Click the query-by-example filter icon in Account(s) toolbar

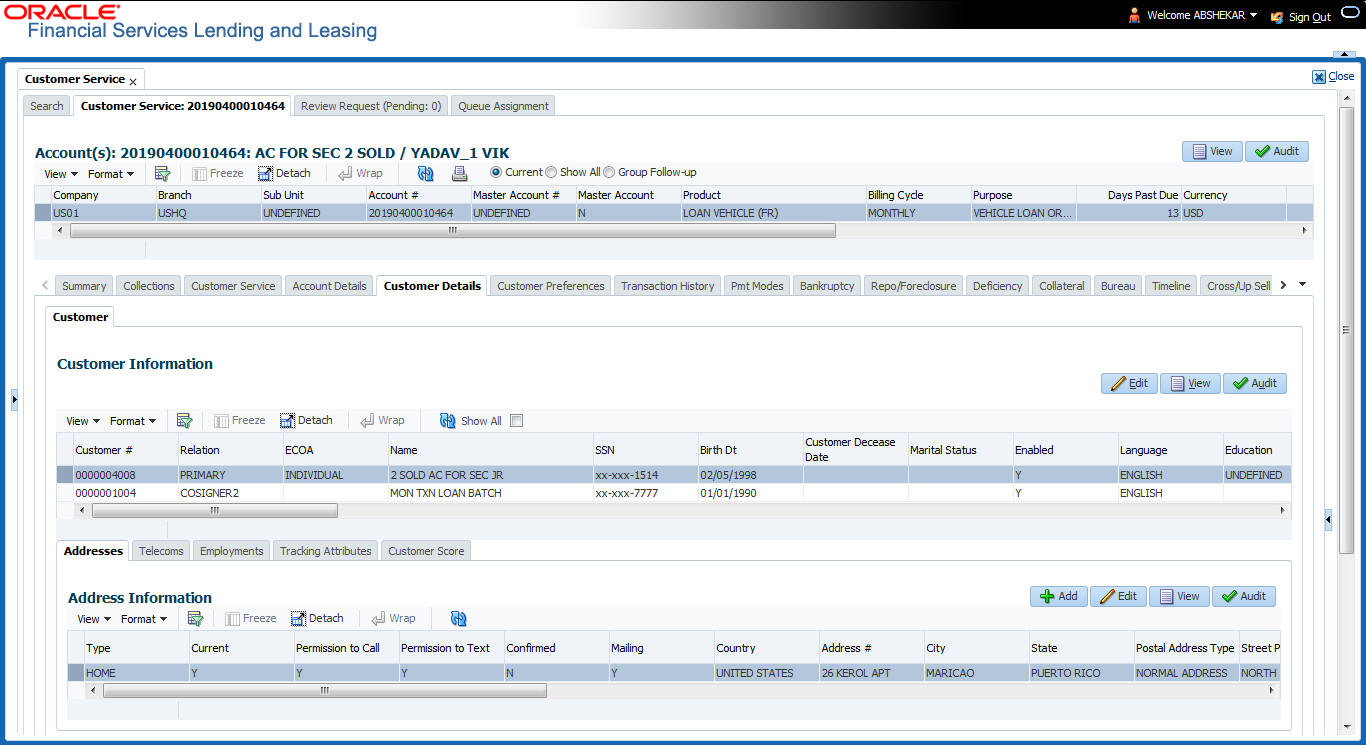coord(162,173)
